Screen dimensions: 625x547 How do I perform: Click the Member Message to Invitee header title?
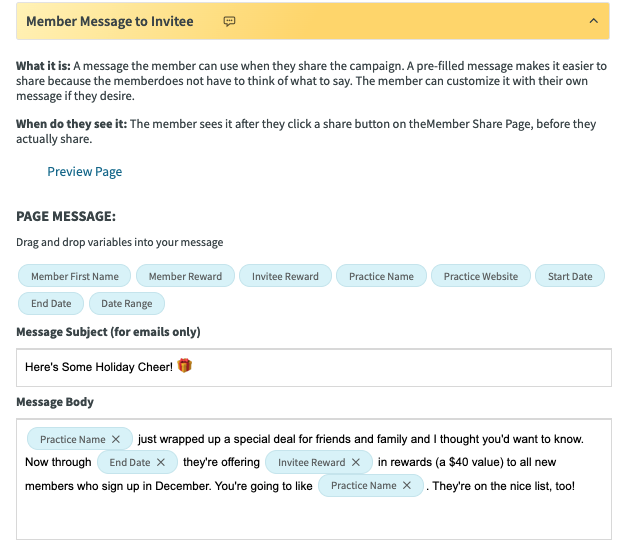coord(110,21)
